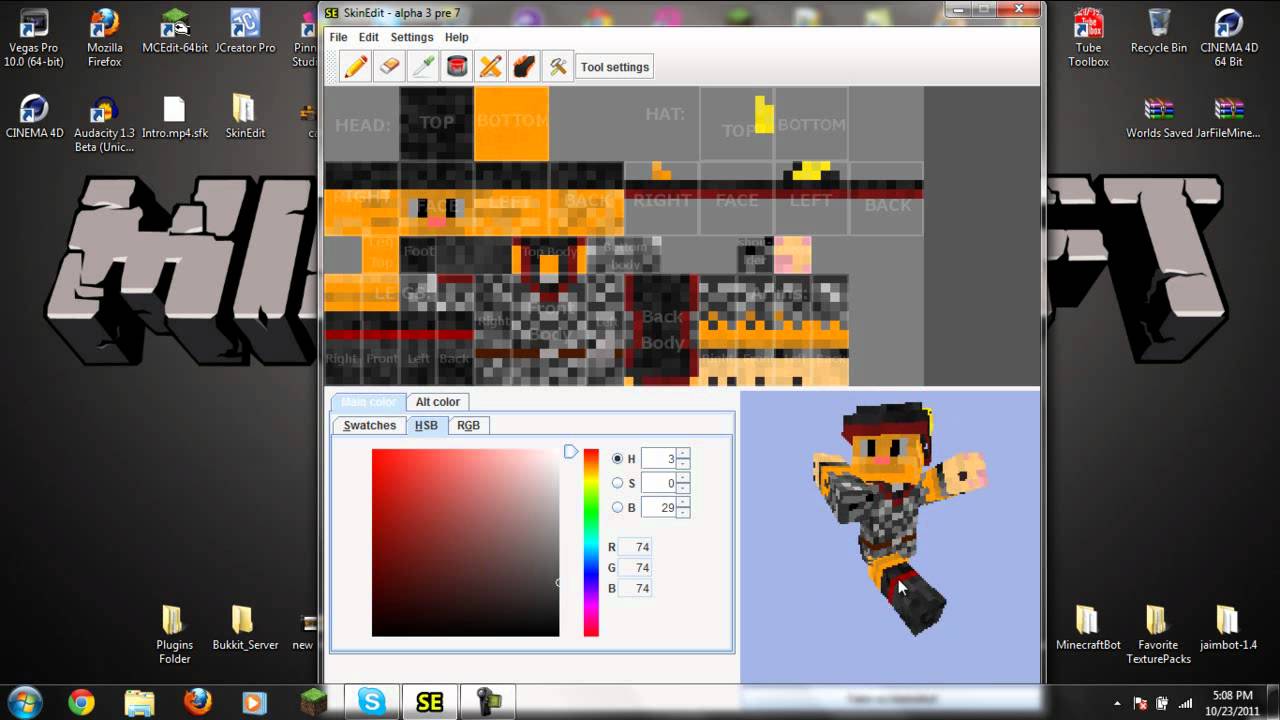
Task: Click the S value input field
Action: pos(659,483)
